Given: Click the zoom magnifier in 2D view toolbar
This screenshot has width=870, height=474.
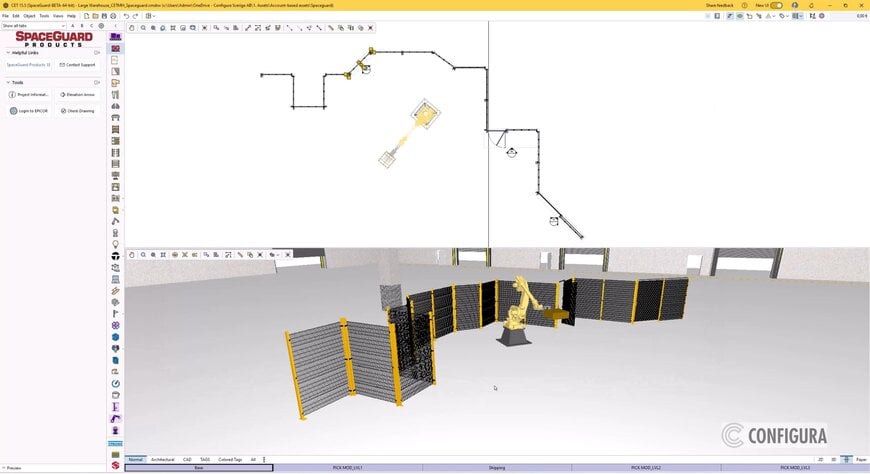Looking at the screenshot, I should pos(143,28).
